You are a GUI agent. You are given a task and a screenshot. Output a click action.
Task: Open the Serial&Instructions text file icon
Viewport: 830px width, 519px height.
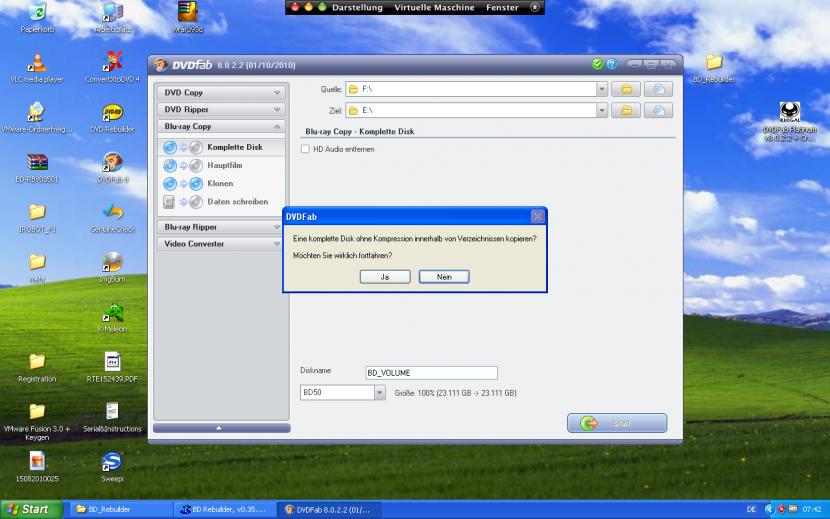[x=112, y=416]
